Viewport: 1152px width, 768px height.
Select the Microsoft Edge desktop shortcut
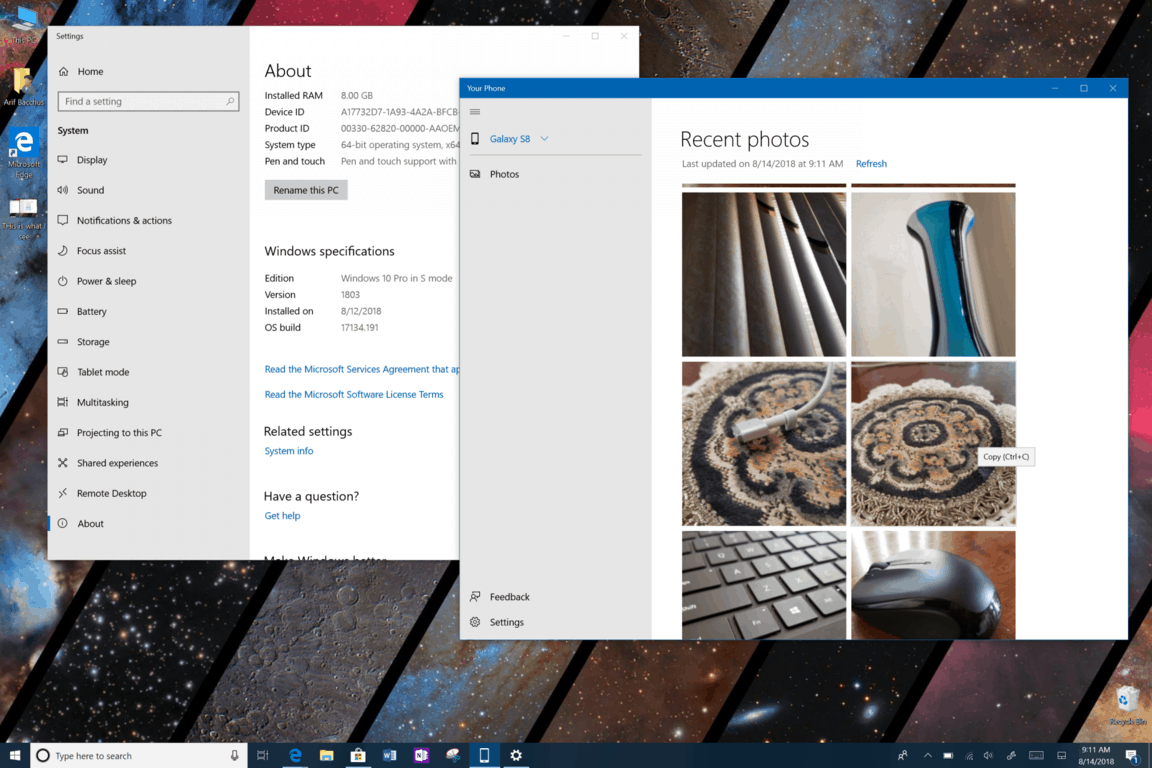click(24, 154)
